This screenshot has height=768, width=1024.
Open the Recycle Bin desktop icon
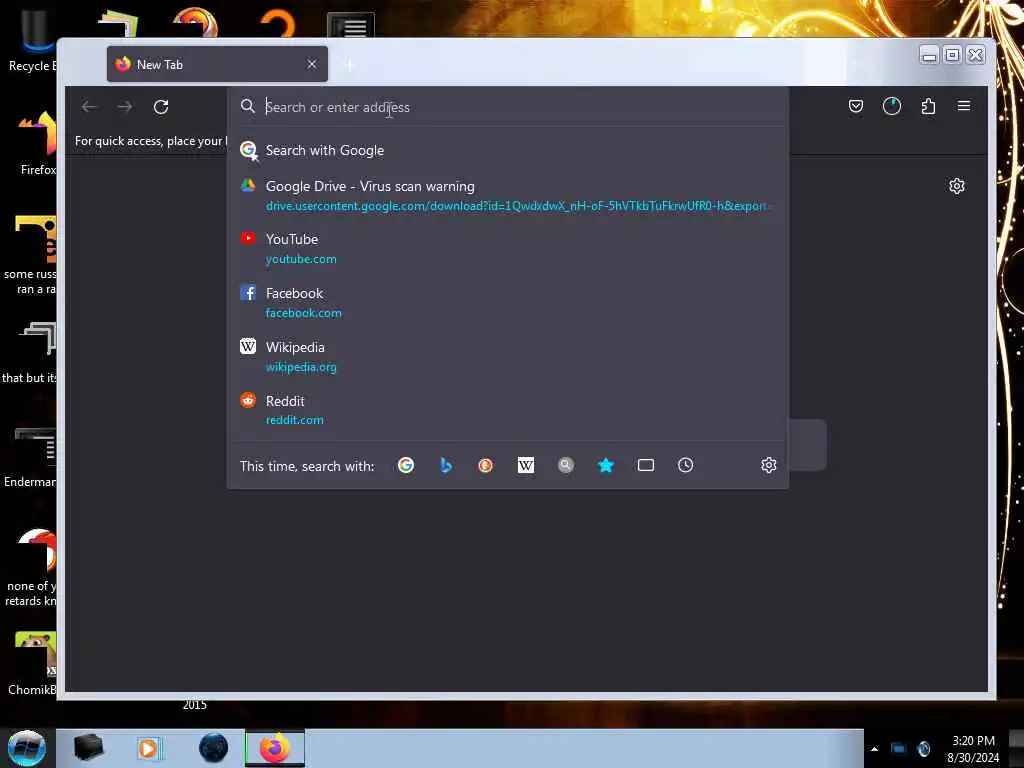(33, 39)
